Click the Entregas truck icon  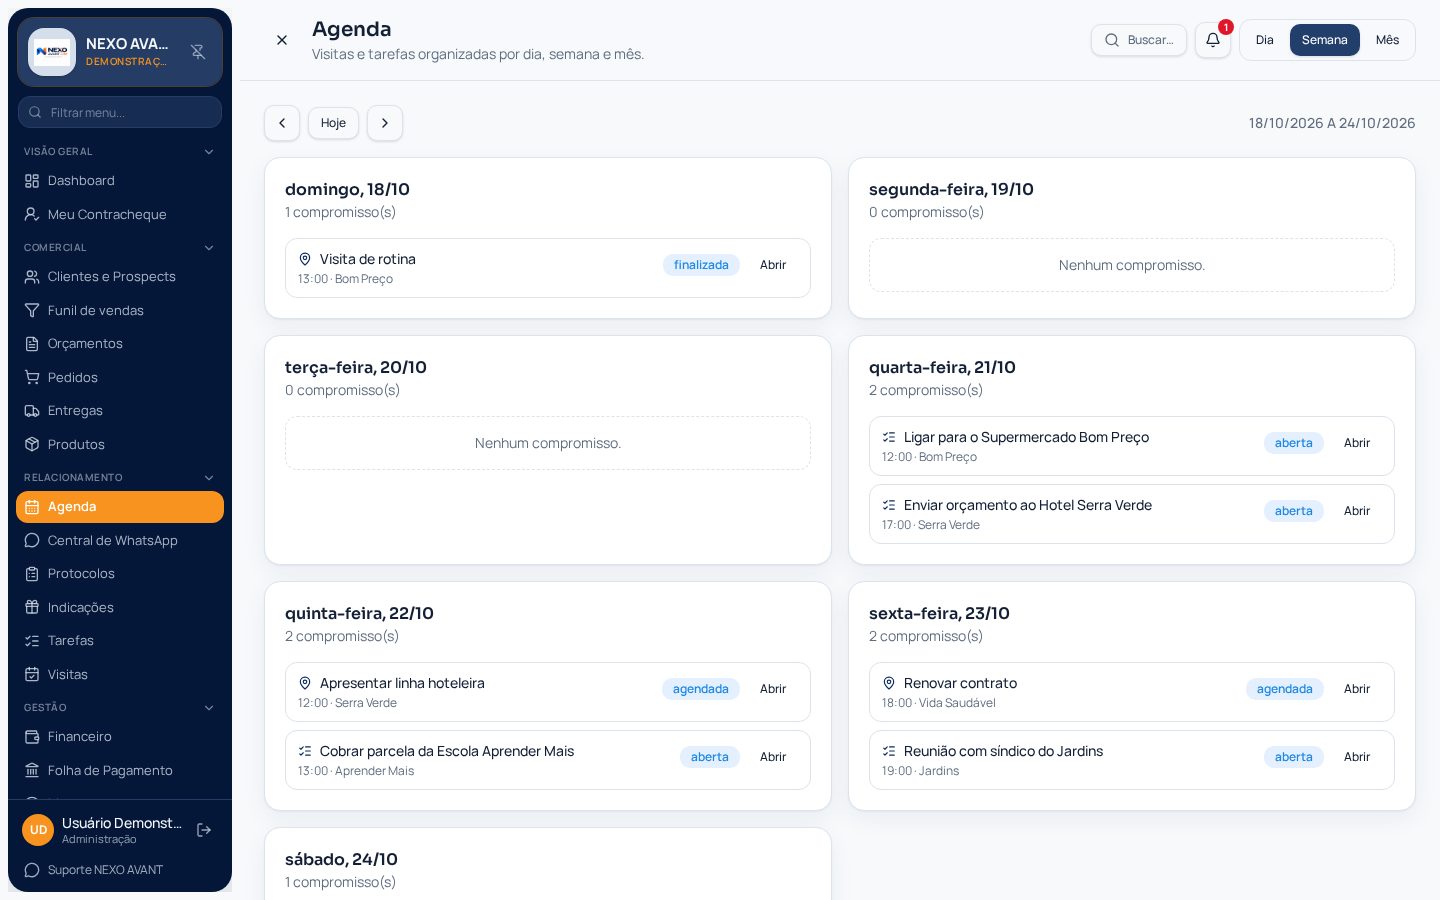tap(32, 411)
